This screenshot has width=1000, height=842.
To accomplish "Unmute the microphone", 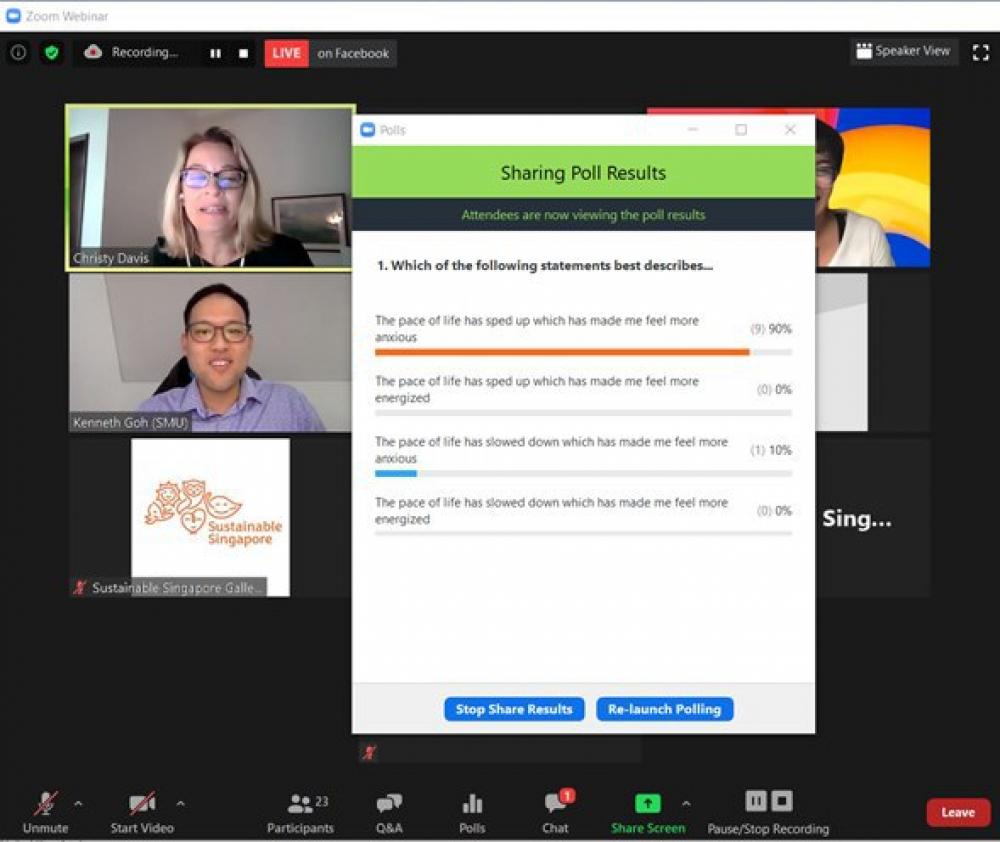I will click(x=45, y=812).
